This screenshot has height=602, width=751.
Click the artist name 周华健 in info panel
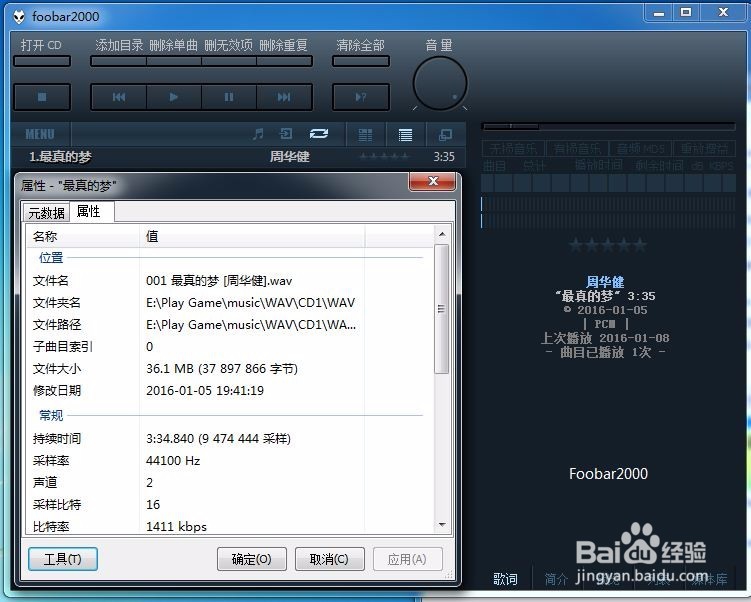[x=605, y=282]
